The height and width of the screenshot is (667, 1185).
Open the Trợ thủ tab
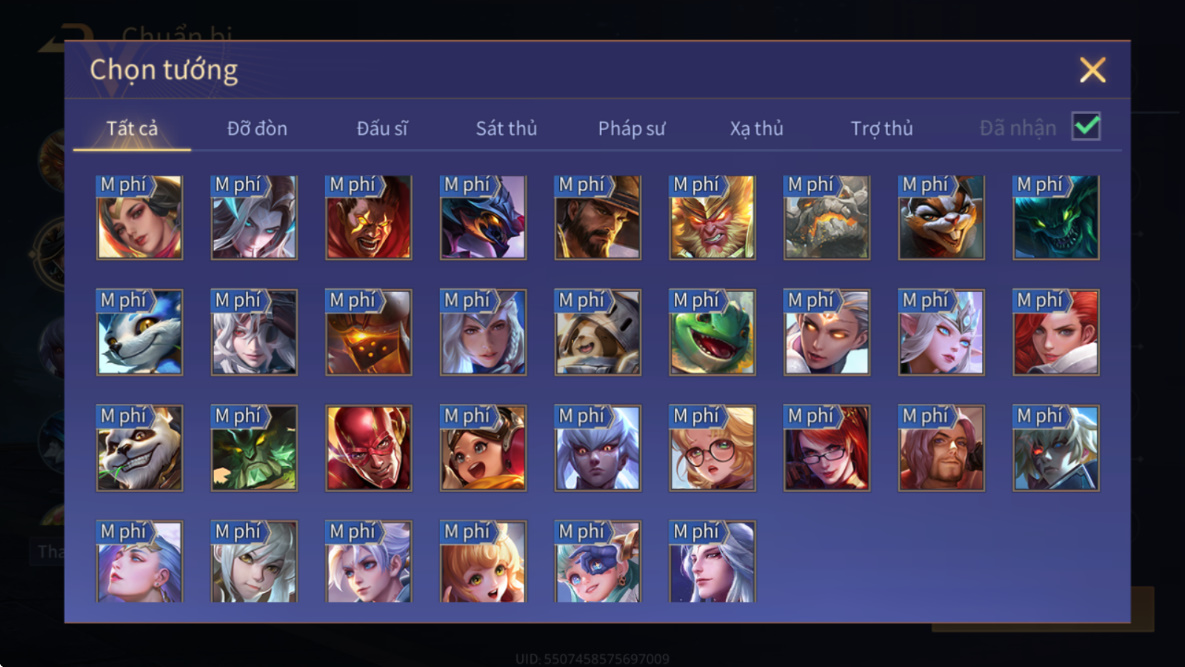pyautogui.click(x=882, y=128)
